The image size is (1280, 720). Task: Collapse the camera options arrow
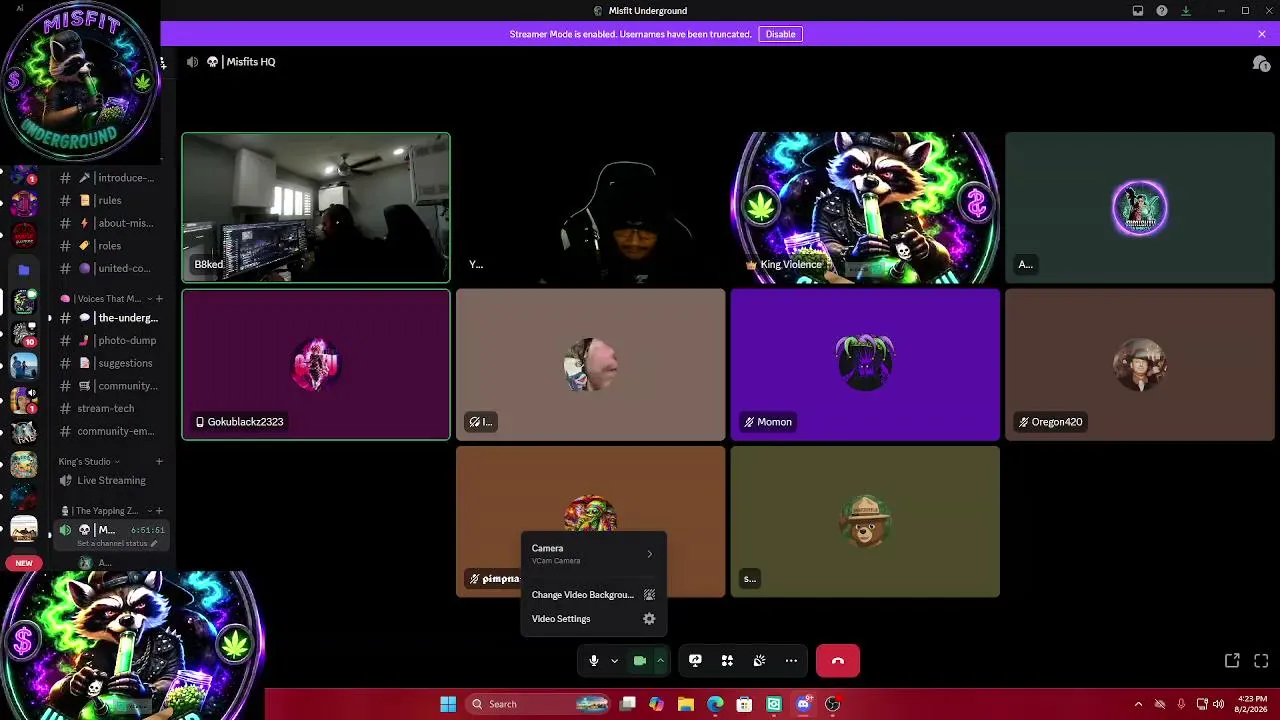click(x=660, y=661)
